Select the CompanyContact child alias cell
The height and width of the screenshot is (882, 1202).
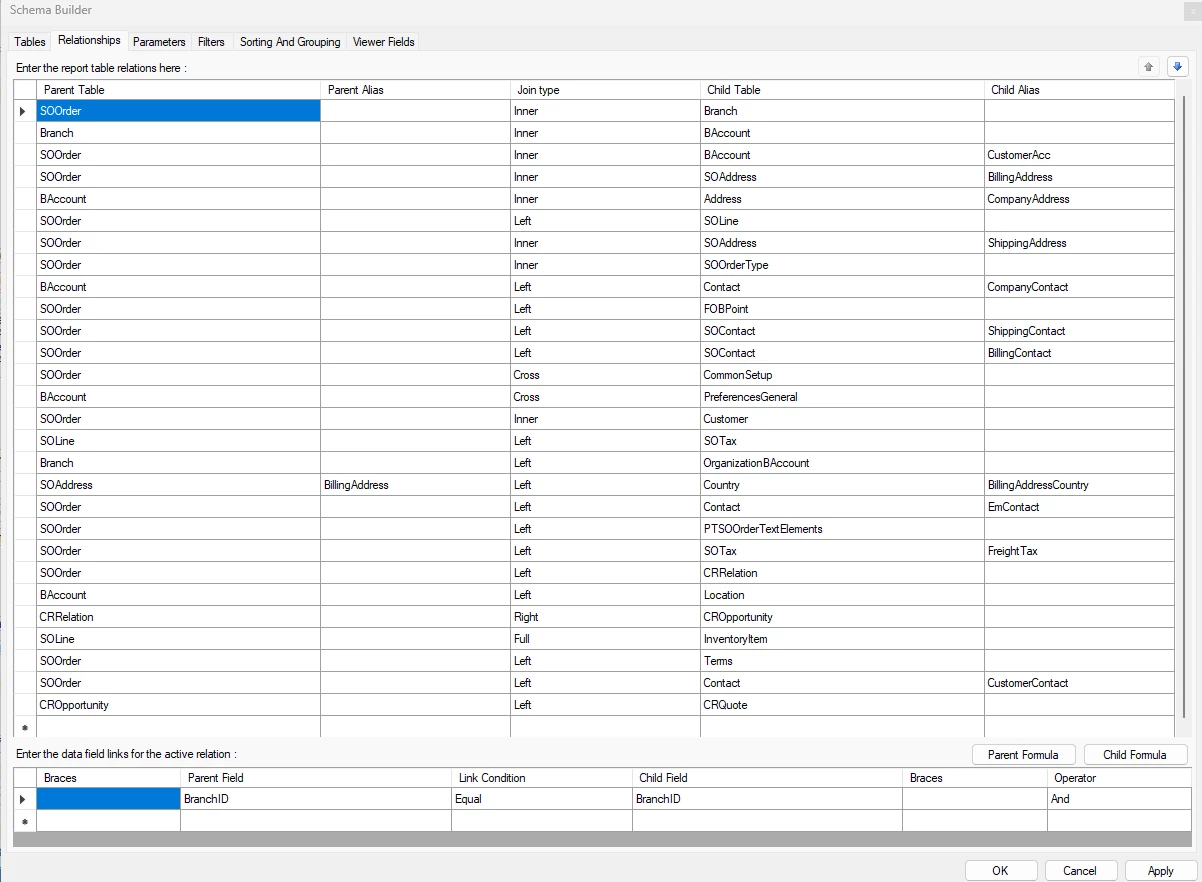pyautogui.click(x=1079, y=287)
